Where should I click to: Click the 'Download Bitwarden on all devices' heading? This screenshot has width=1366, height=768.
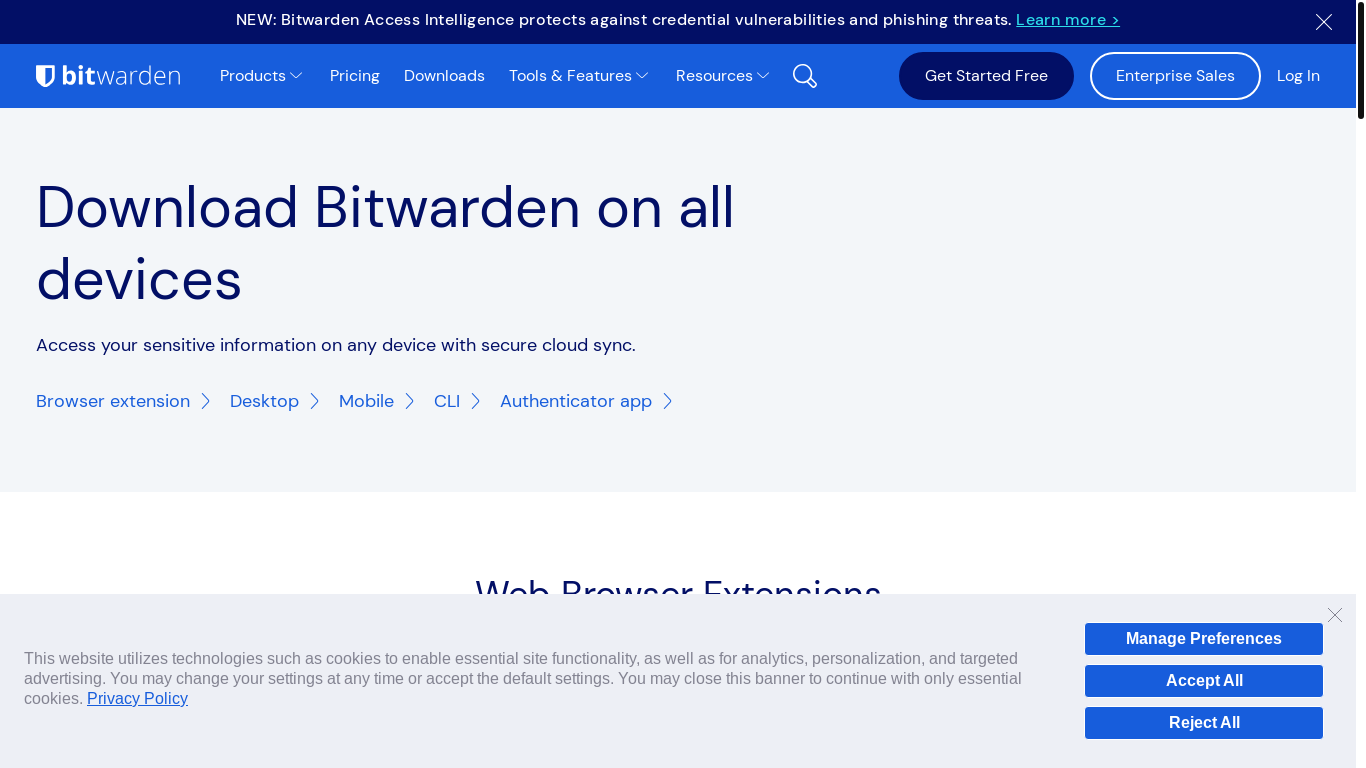click(385, 243)
